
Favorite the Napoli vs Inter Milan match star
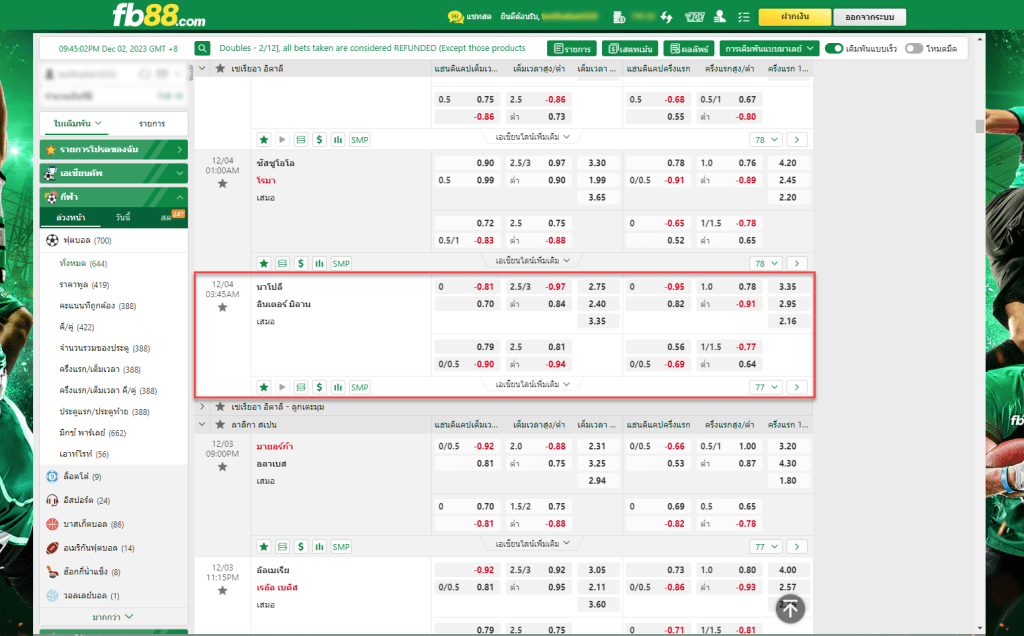pyautogui.click(x=223, y=307)
